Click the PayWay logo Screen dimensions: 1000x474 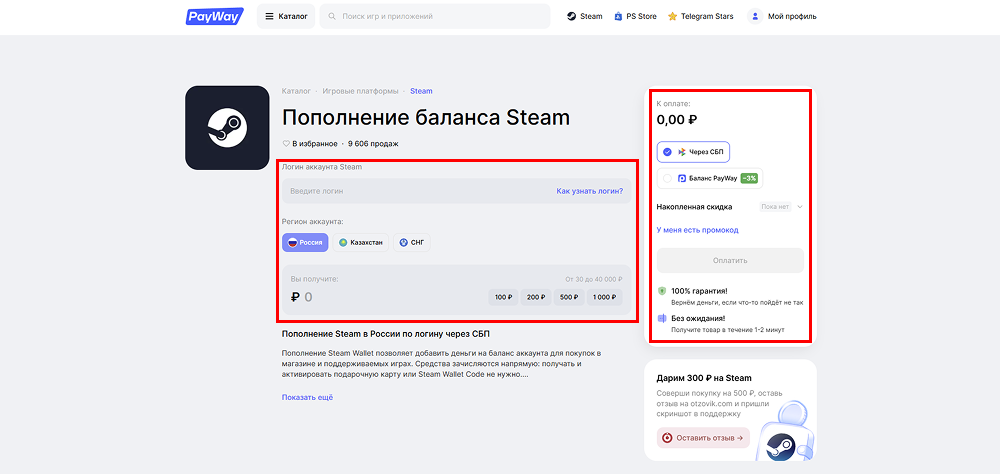point(214,16)
